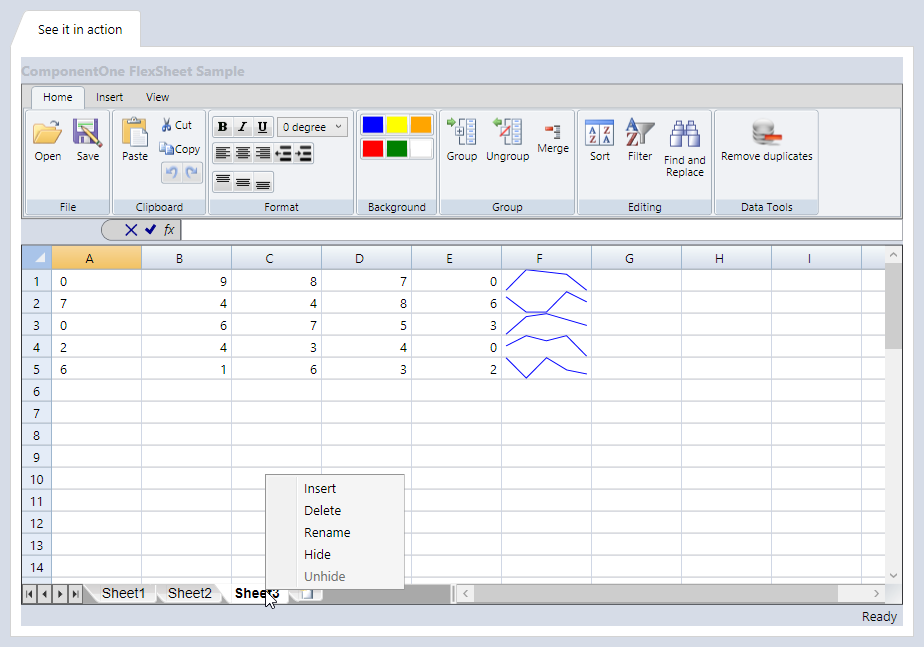Align text left in Format group
Image resolution: width=924 pixels, height=647 pixels.
pos(222,154)
